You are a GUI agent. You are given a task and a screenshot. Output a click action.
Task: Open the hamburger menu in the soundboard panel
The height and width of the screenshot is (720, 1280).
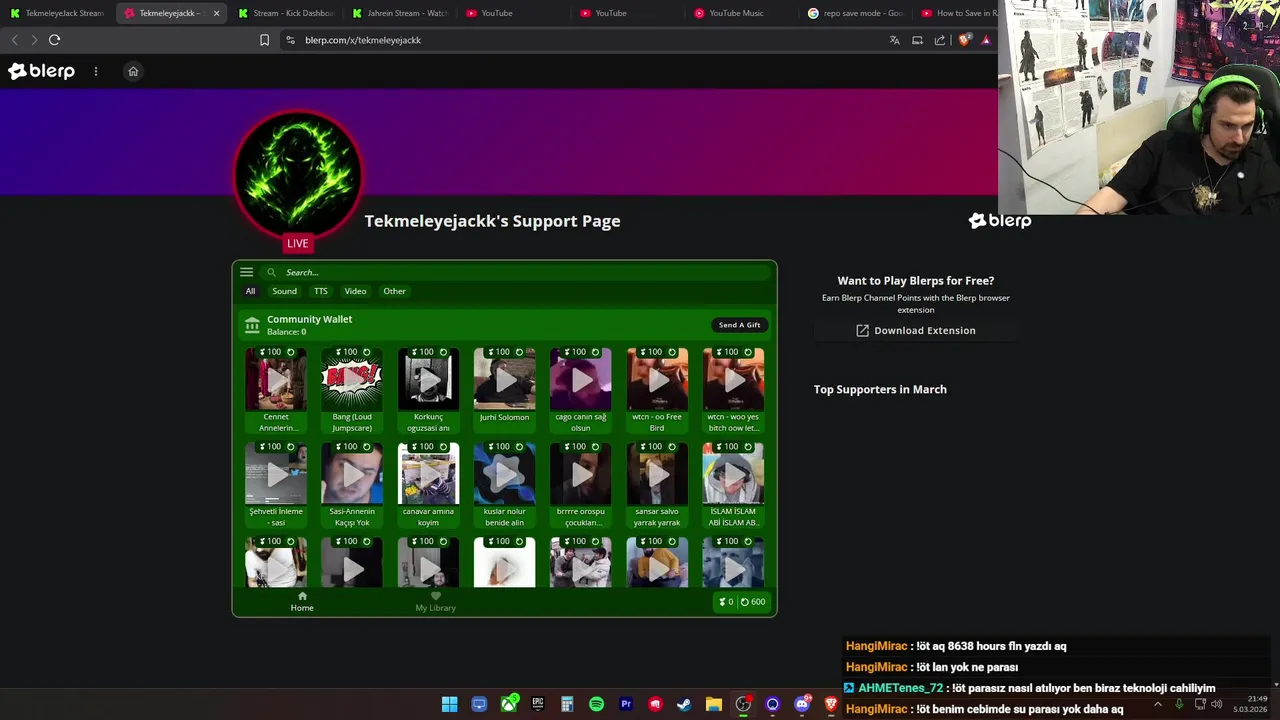pyautogui.click(x=246, y=272)
